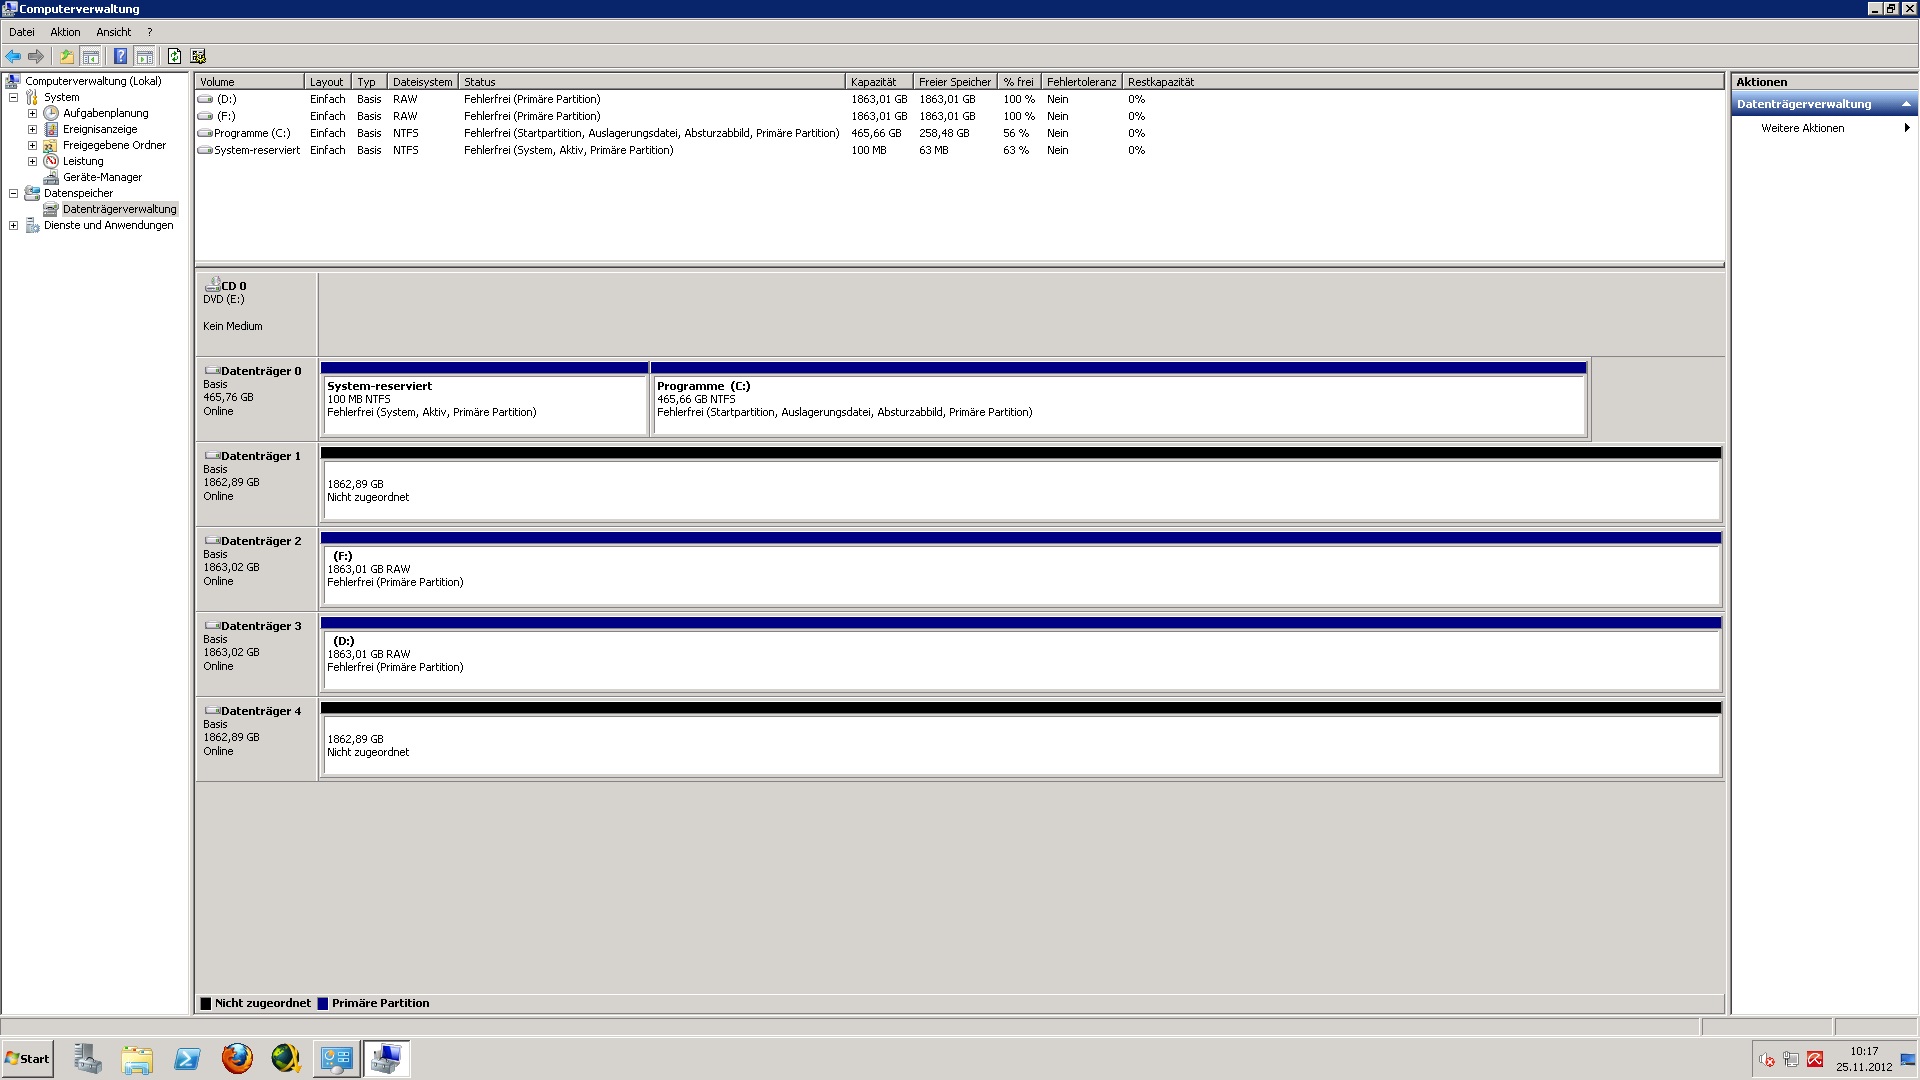
Task: Open Firefox from the taskbar
Action: pos(237,1058)
